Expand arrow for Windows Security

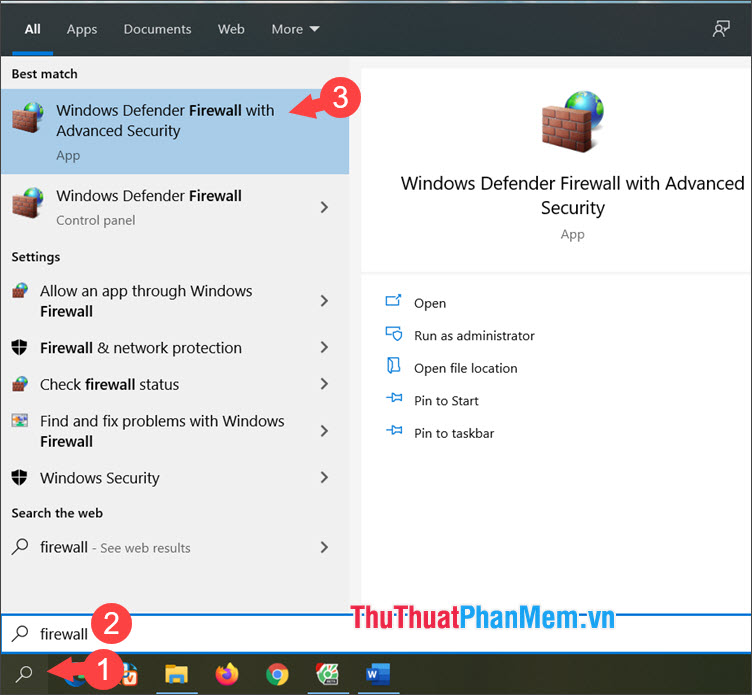pos(325,477)
